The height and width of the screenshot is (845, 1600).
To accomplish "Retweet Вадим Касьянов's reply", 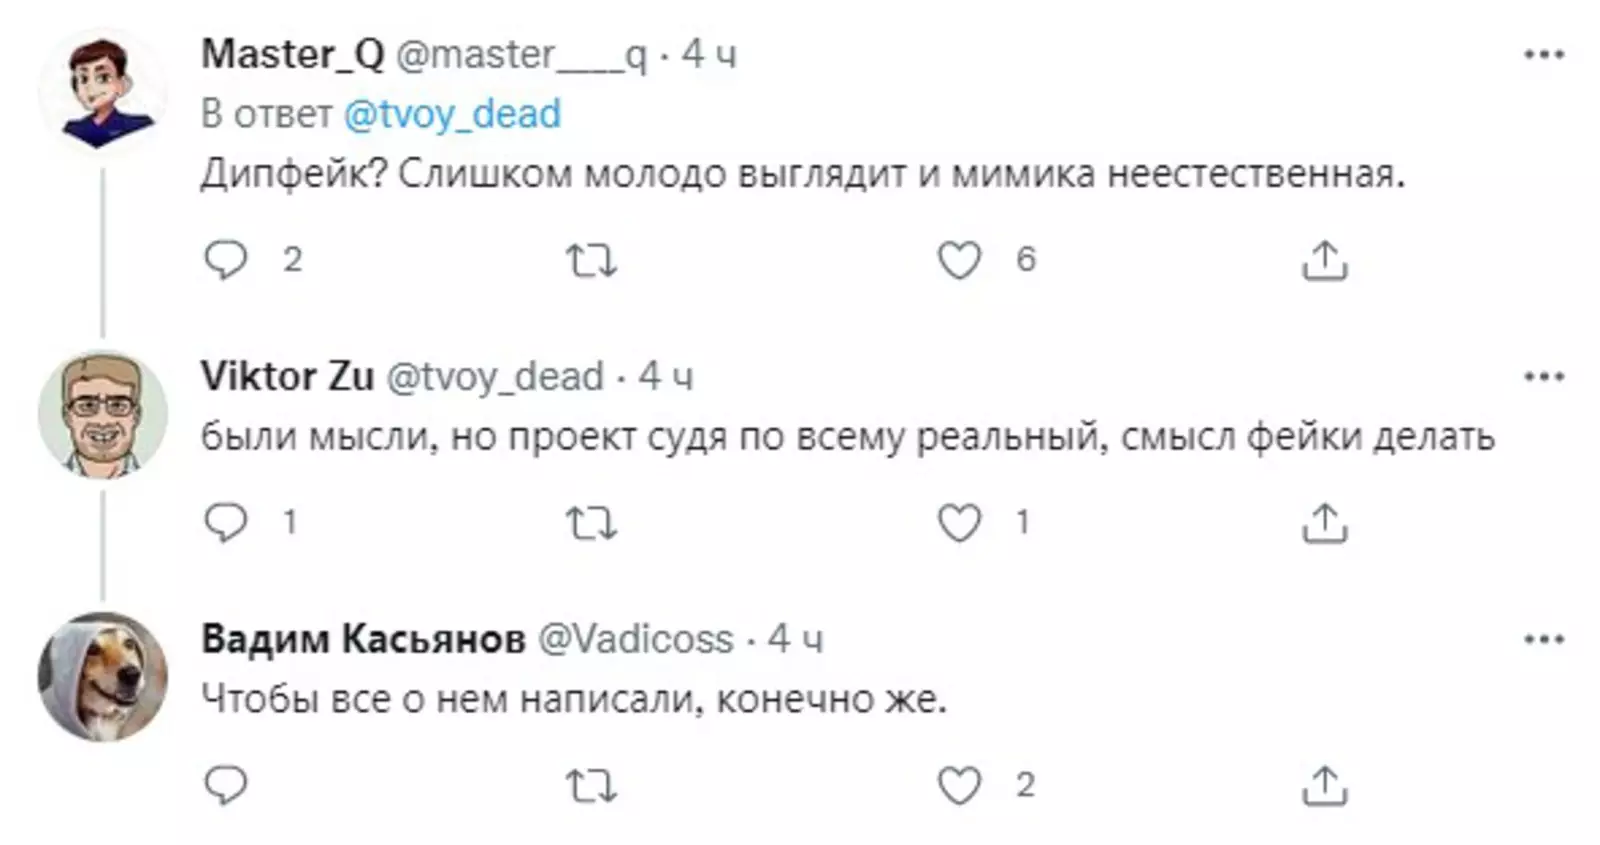I will [591, 786].
